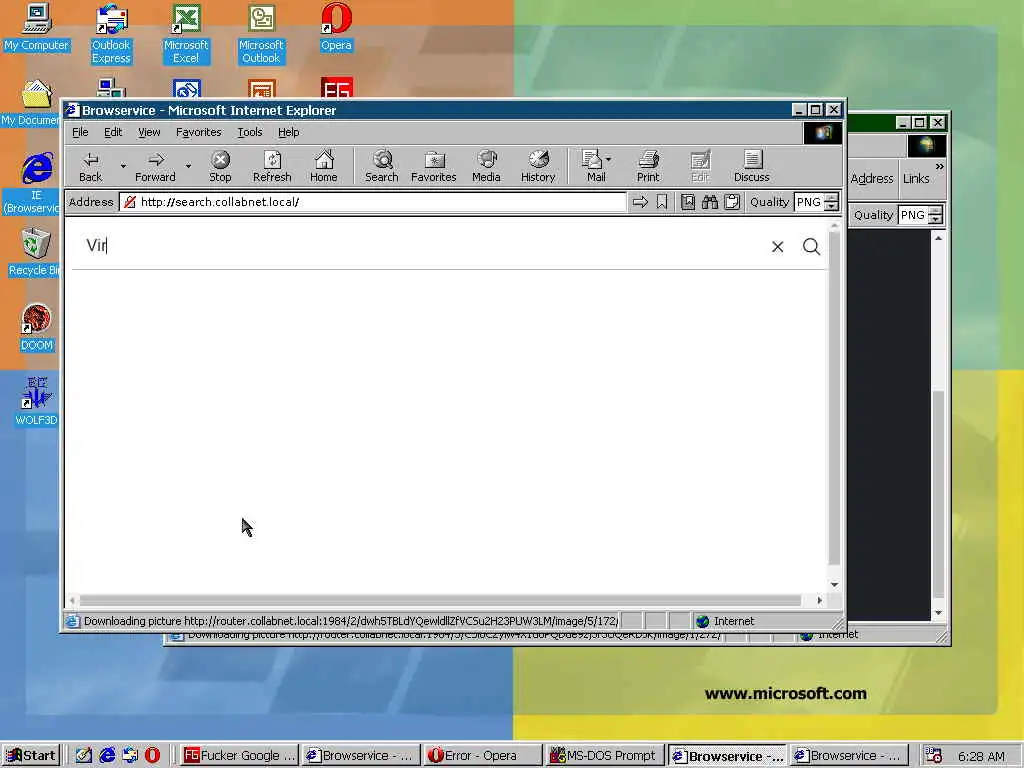Refresh the current page
The width and height of the screenshot is (1024, 768).
tap(272, 167)
